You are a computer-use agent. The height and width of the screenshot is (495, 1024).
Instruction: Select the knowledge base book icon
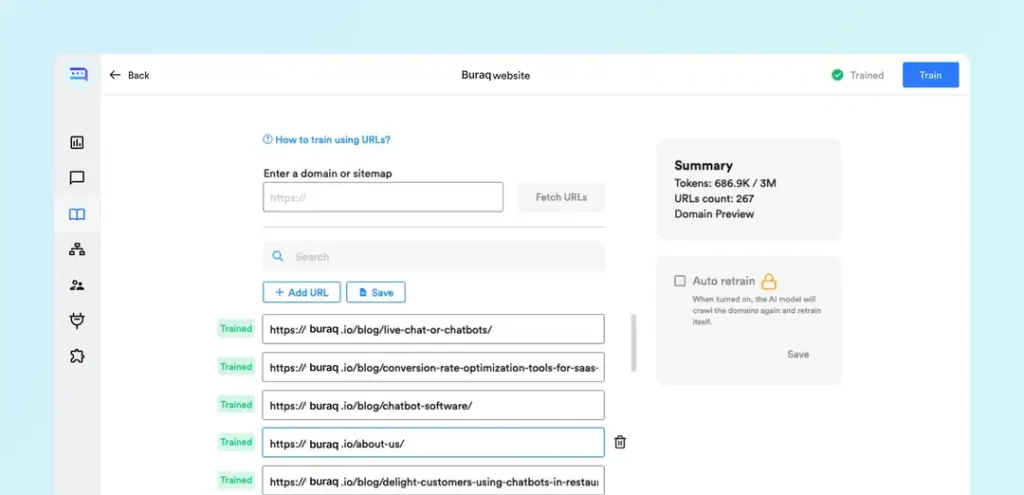pyautogui.click(x=77, y=214)
